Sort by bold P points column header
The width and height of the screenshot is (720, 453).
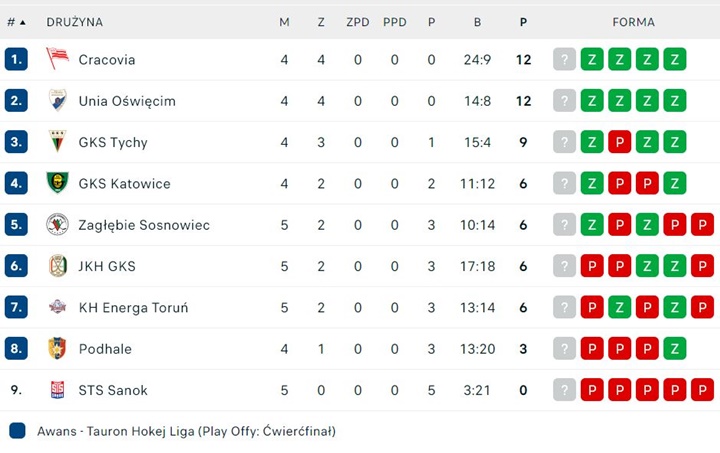pyautogui.click(x=523, y=22)
